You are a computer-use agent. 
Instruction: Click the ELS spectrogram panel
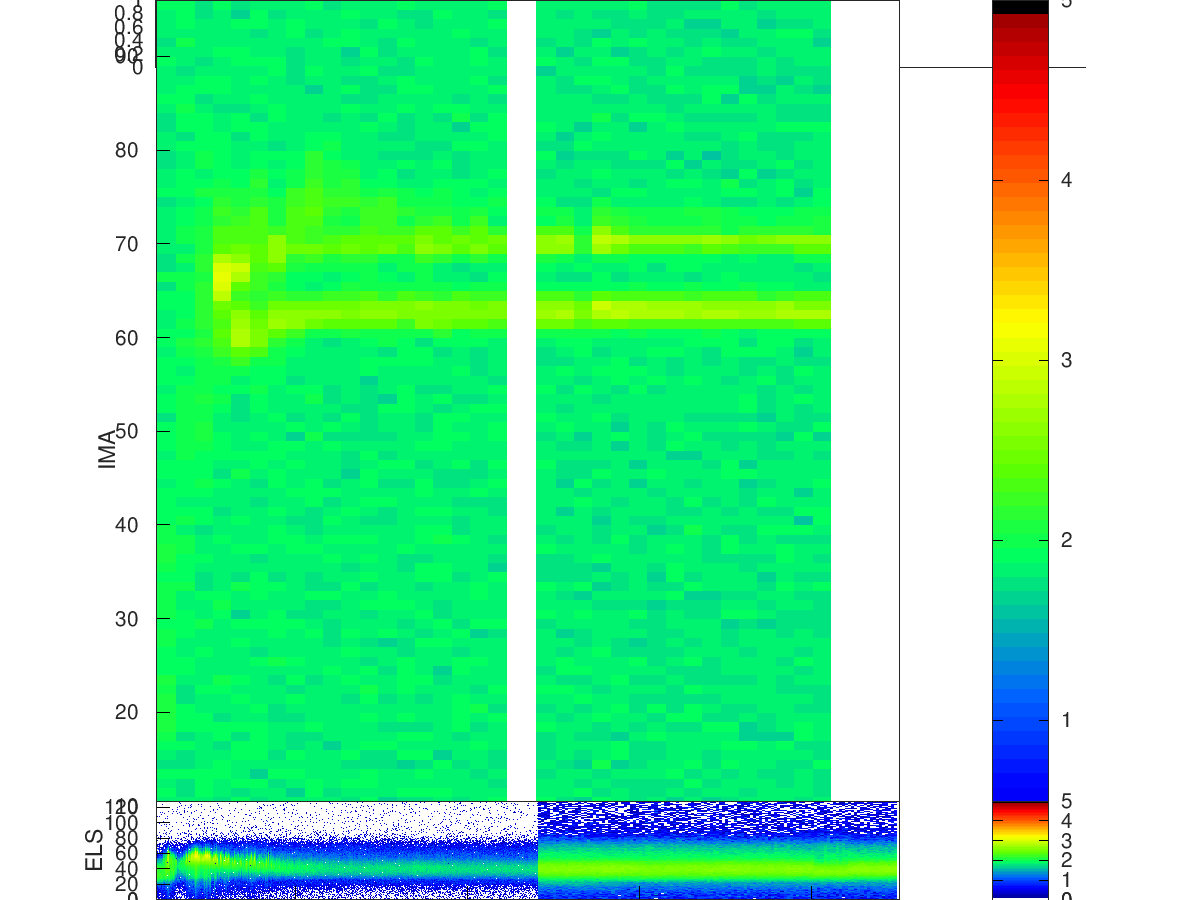527,850
